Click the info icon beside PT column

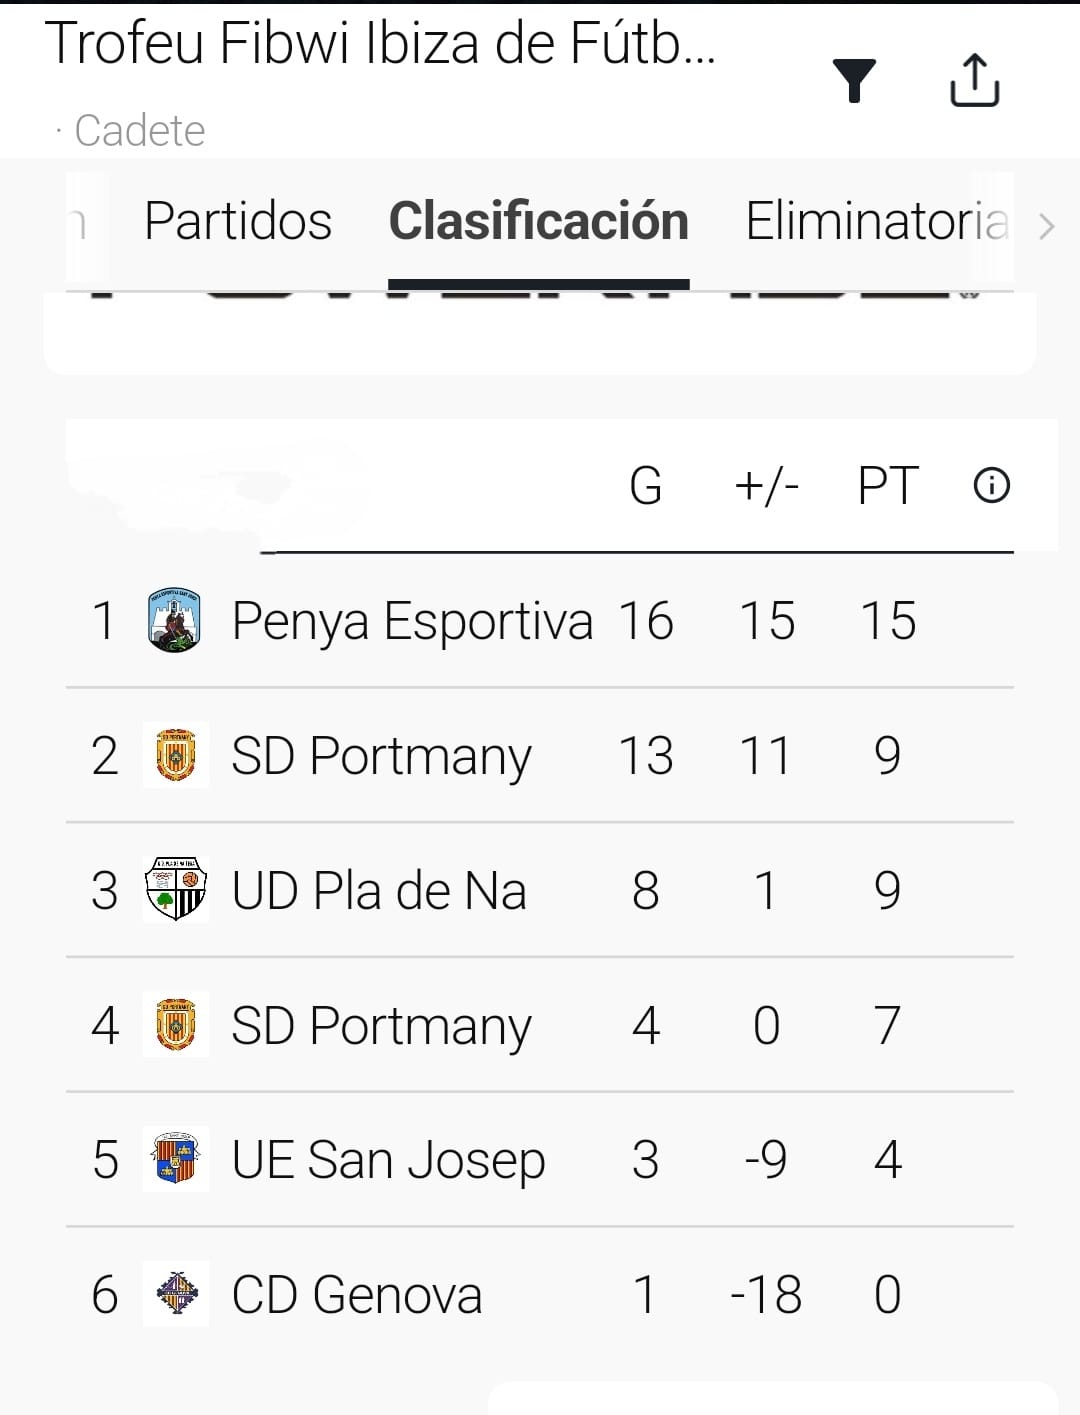pyautogui.click(x=991, y=486)
